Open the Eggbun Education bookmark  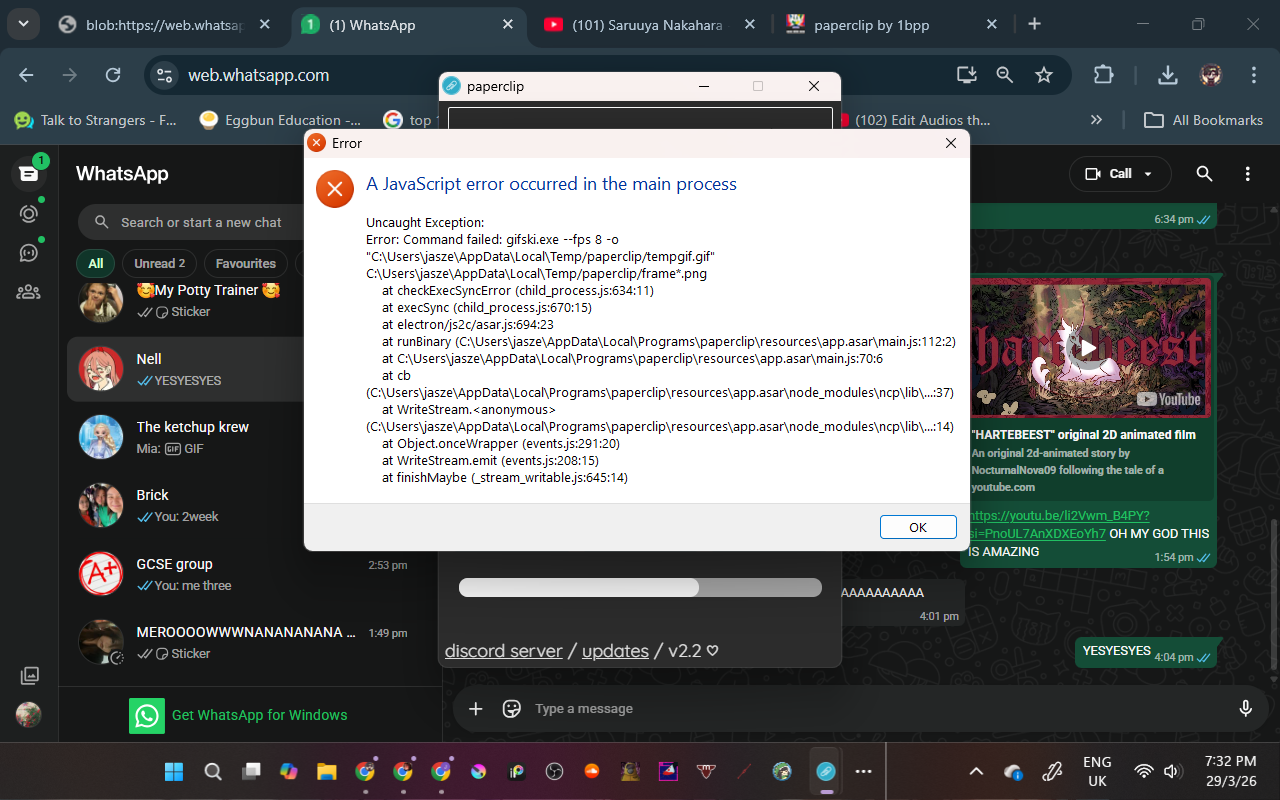[x=281, y=120]
